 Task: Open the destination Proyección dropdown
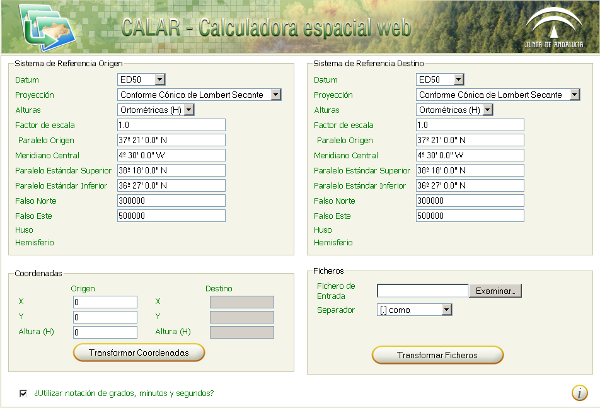[x=498, y=95]
